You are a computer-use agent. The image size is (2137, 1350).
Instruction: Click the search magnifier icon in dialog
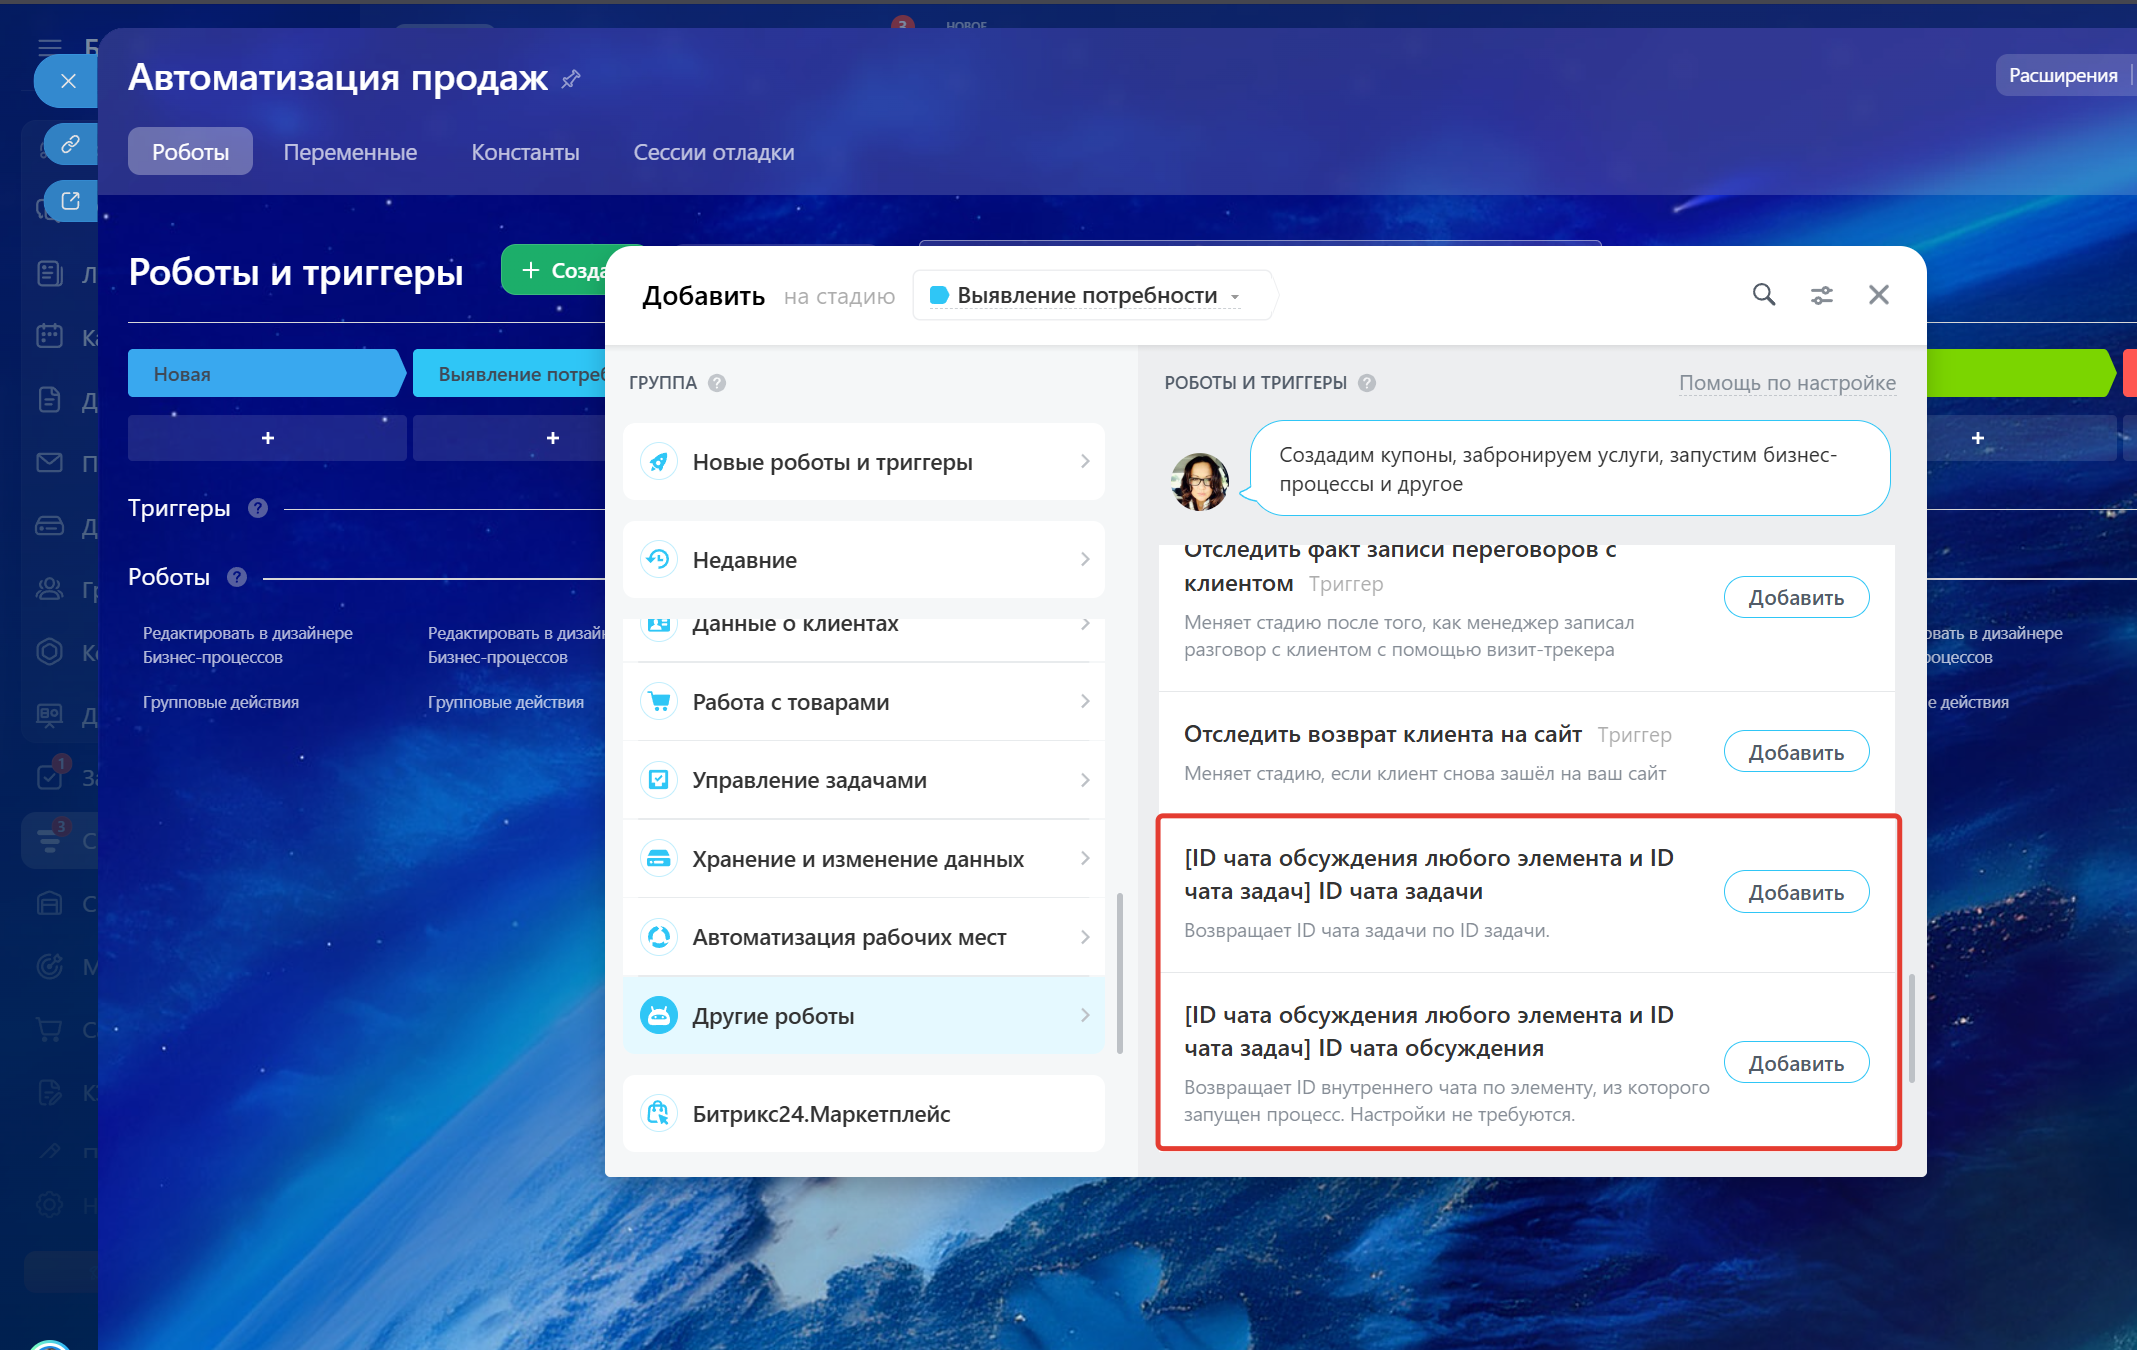(1763, 295)
